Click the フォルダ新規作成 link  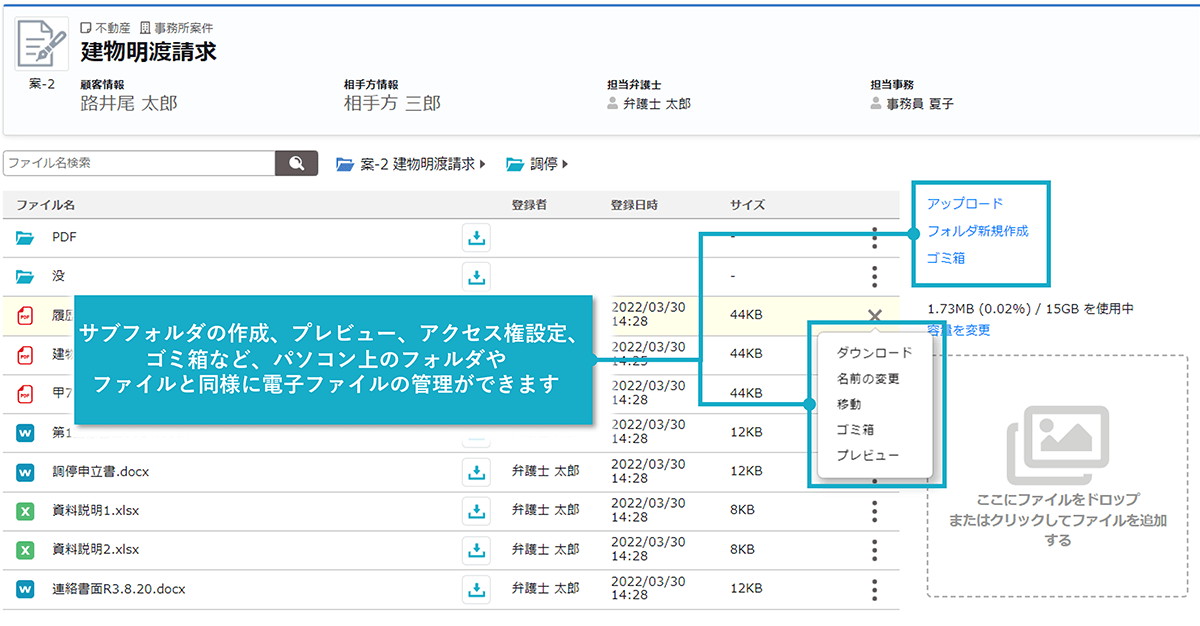[978, 230]
